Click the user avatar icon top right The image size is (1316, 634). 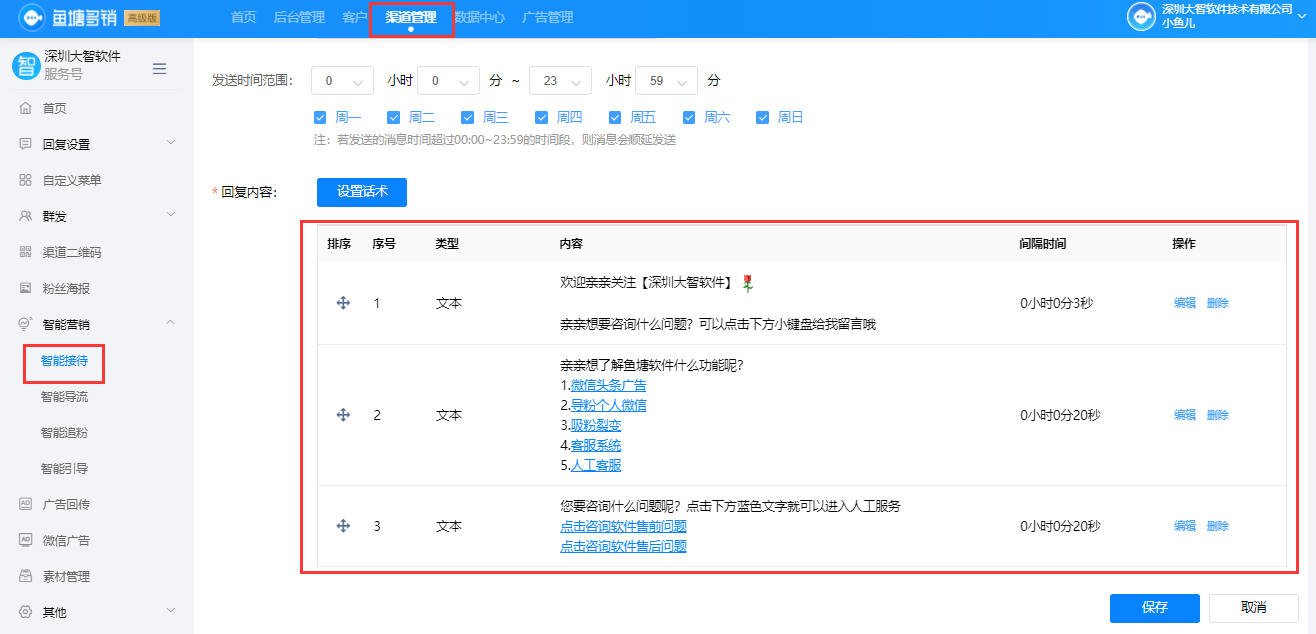pyautogui.click(x=1141, y=17)
